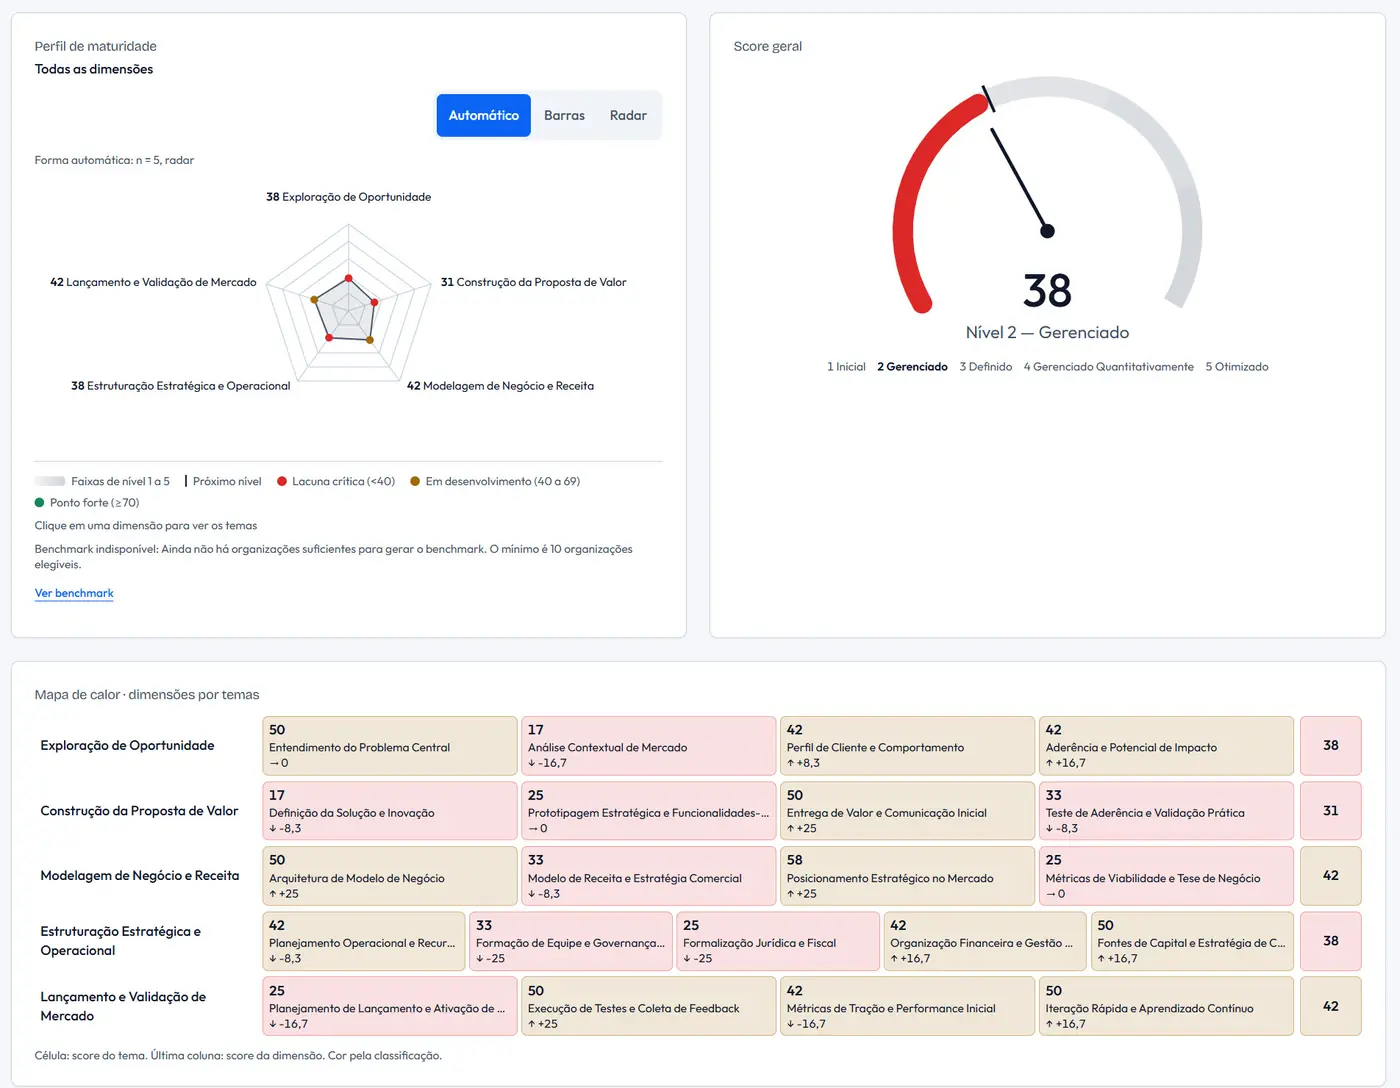This screenshot has width=1400, height=1088.
Task: Open the Execução de Testes e Coleta de Feedback cell
Action: [x=649, y=1006]
